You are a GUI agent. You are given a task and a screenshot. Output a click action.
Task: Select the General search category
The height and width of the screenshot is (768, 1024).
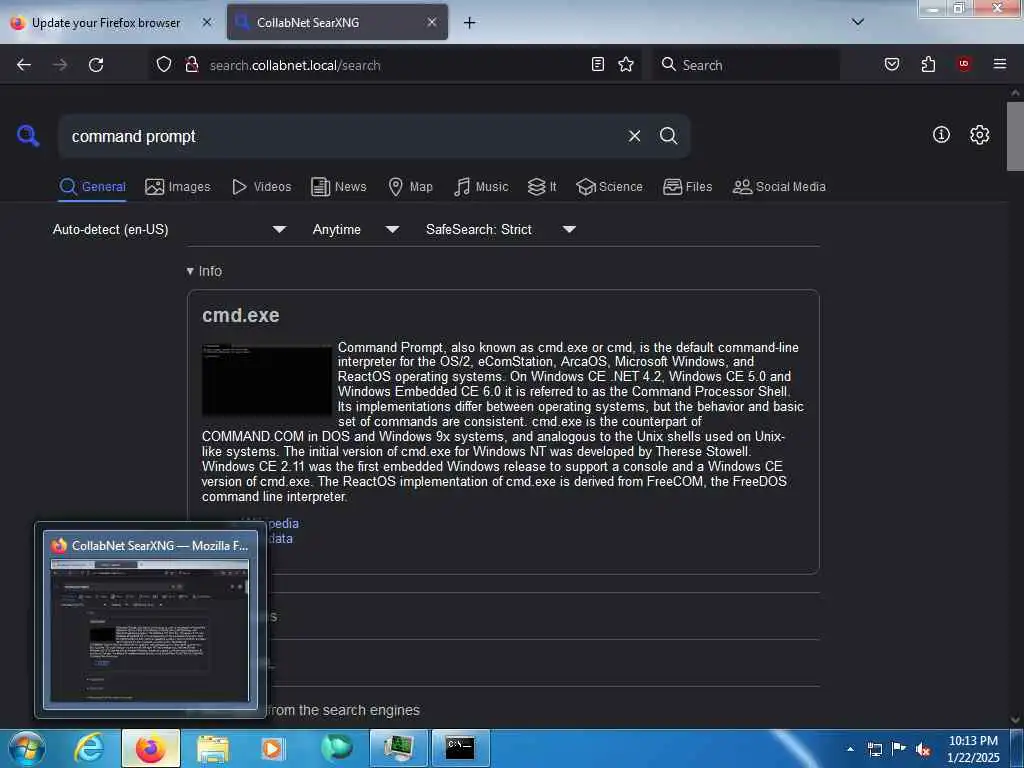tap(92, 187)
